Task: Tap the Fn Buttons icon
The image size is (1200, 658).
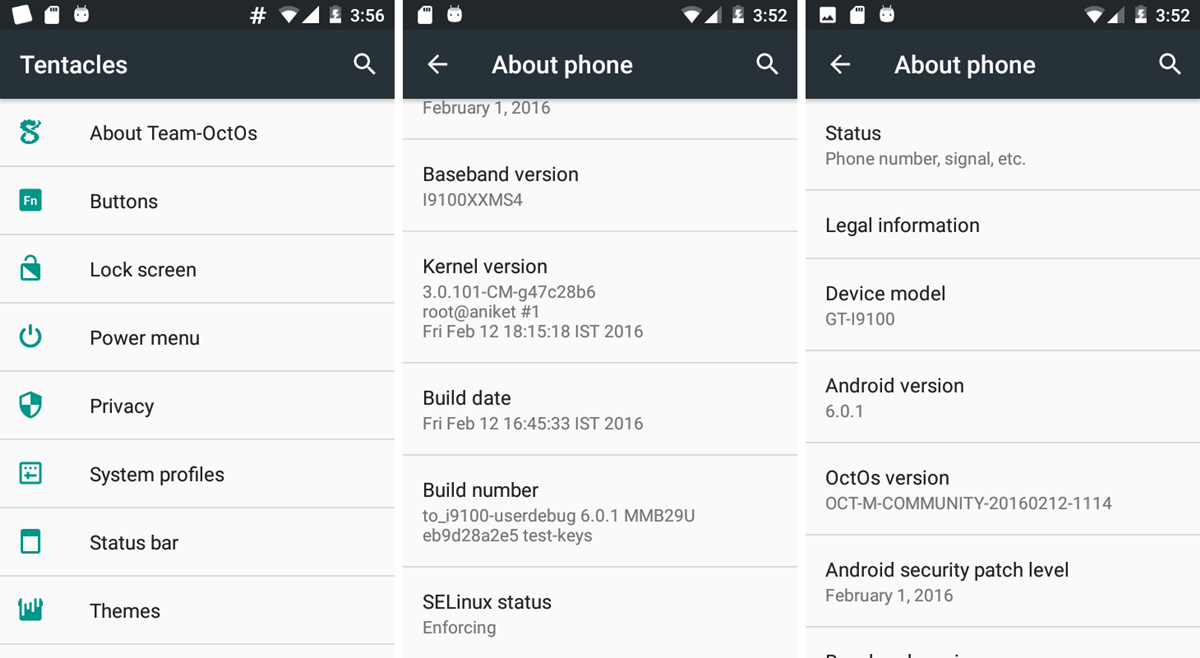Action: [31, 201]
